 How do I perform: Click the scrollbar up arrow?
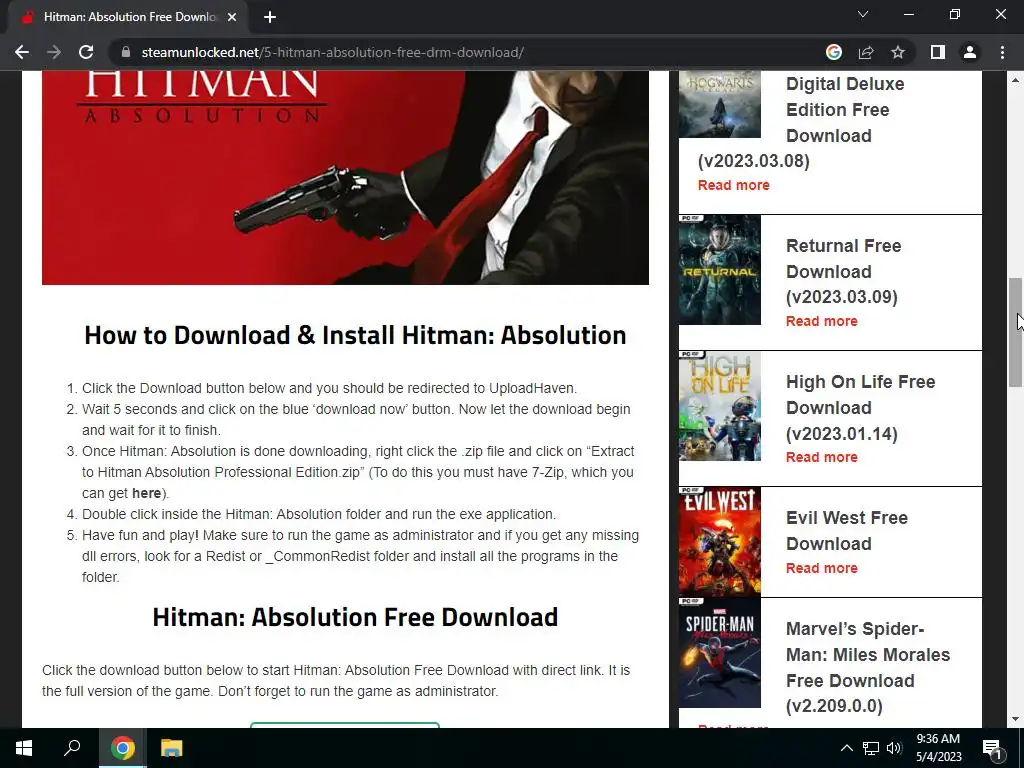click(x=1015, y=80)
